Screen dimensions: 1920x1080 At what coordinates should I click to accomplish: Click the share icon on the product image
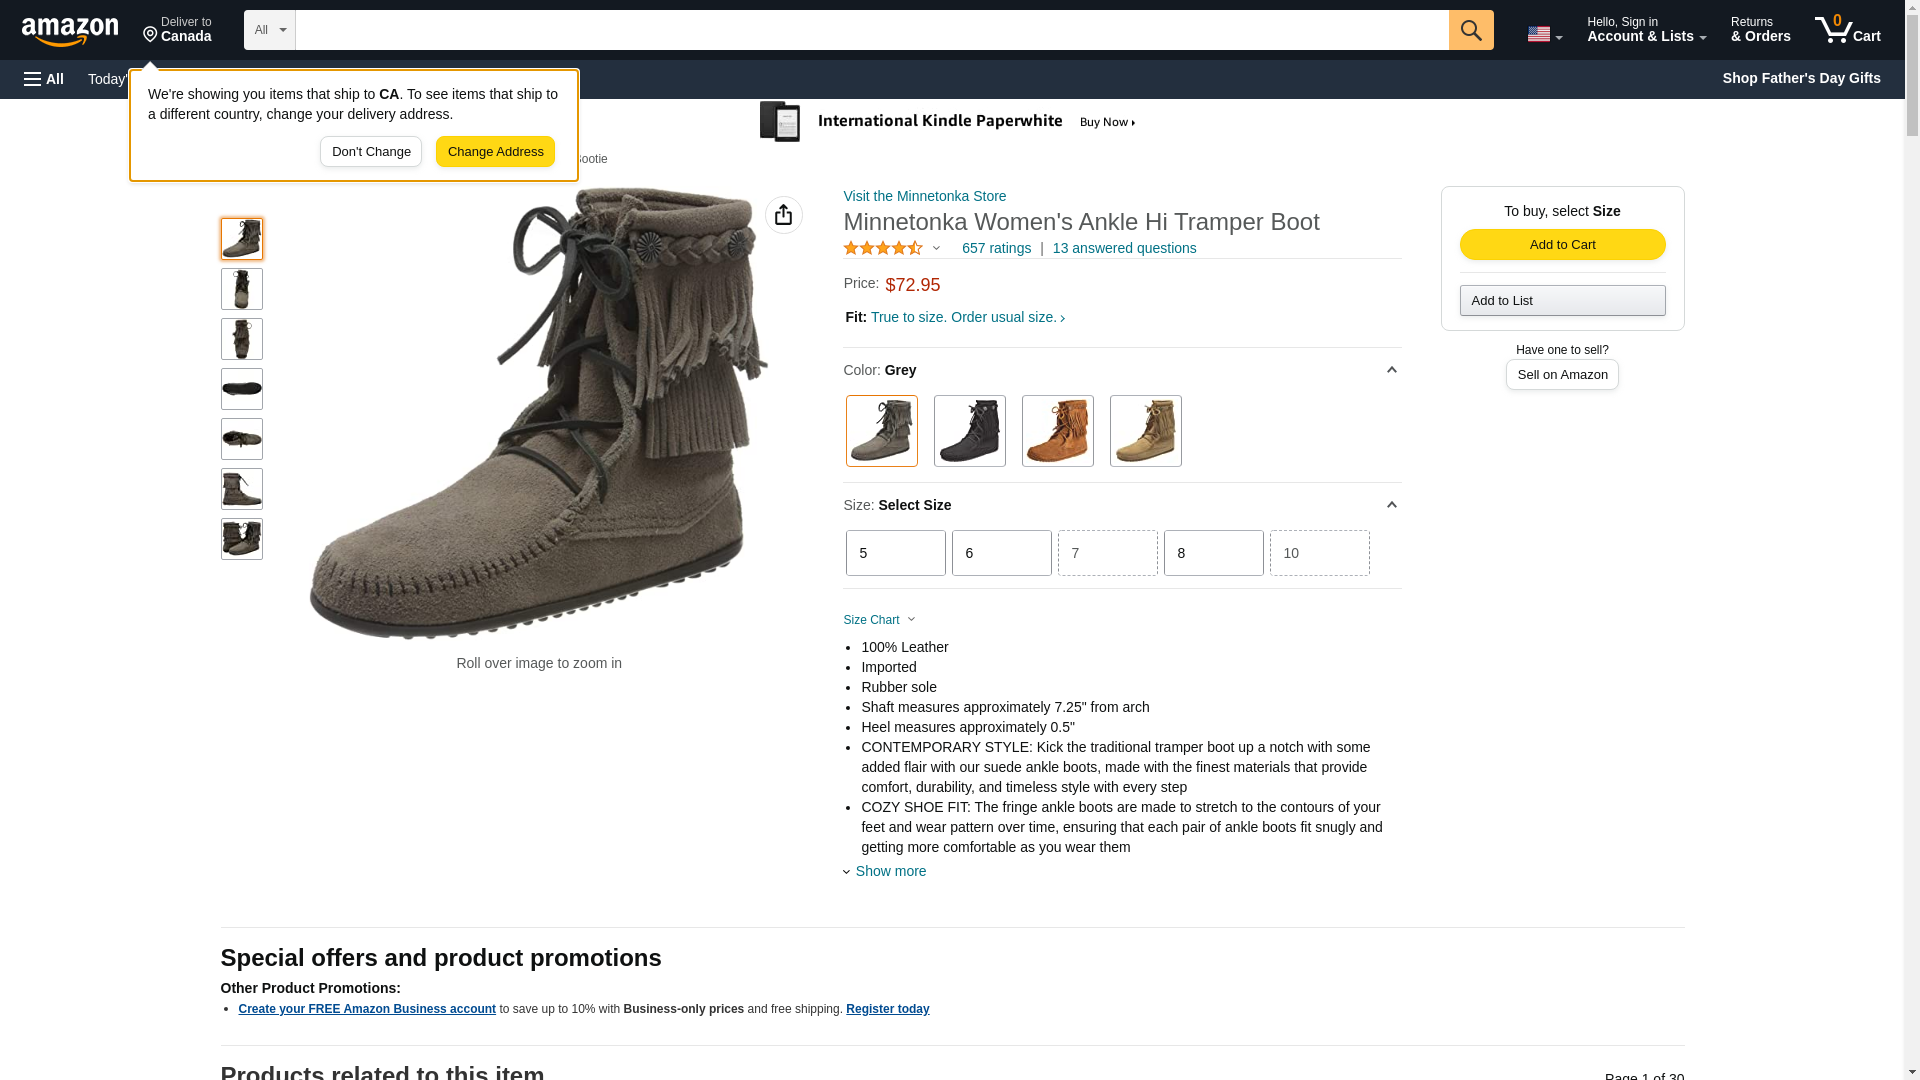tap(783, 215)
